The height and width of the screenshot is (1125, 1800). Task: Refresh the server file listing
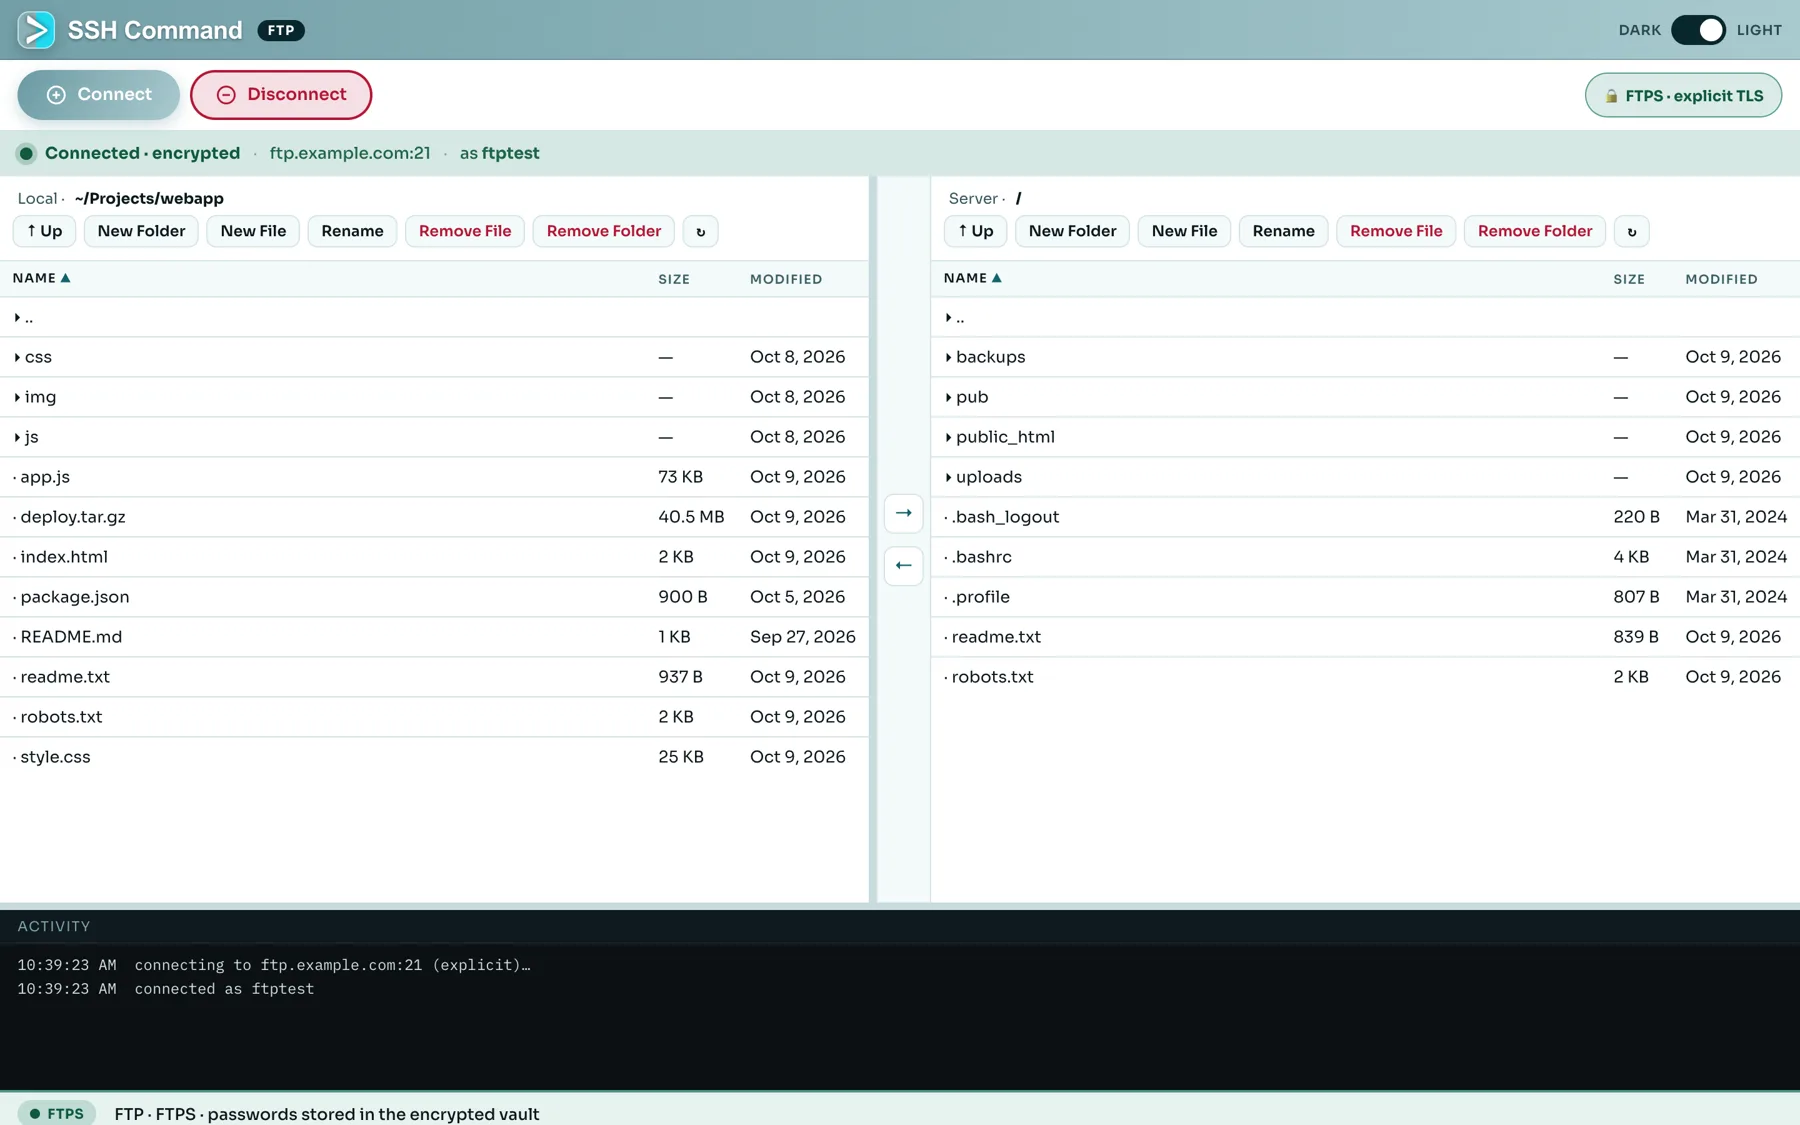[1631, 231]
